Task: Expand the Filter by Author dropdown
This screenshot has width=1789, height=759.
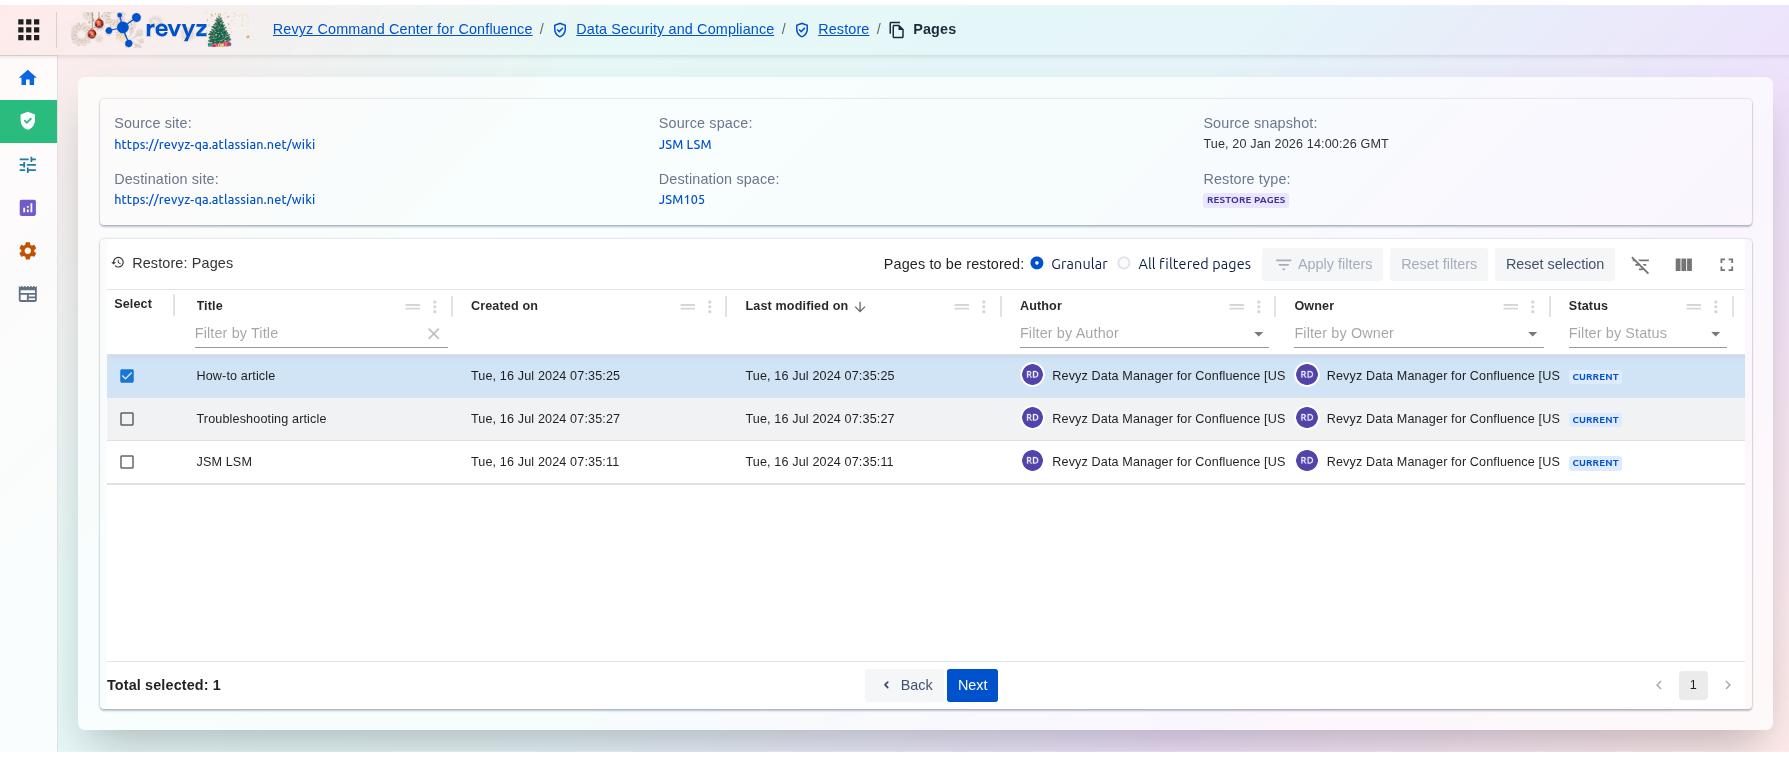Action: point(1258,334)
